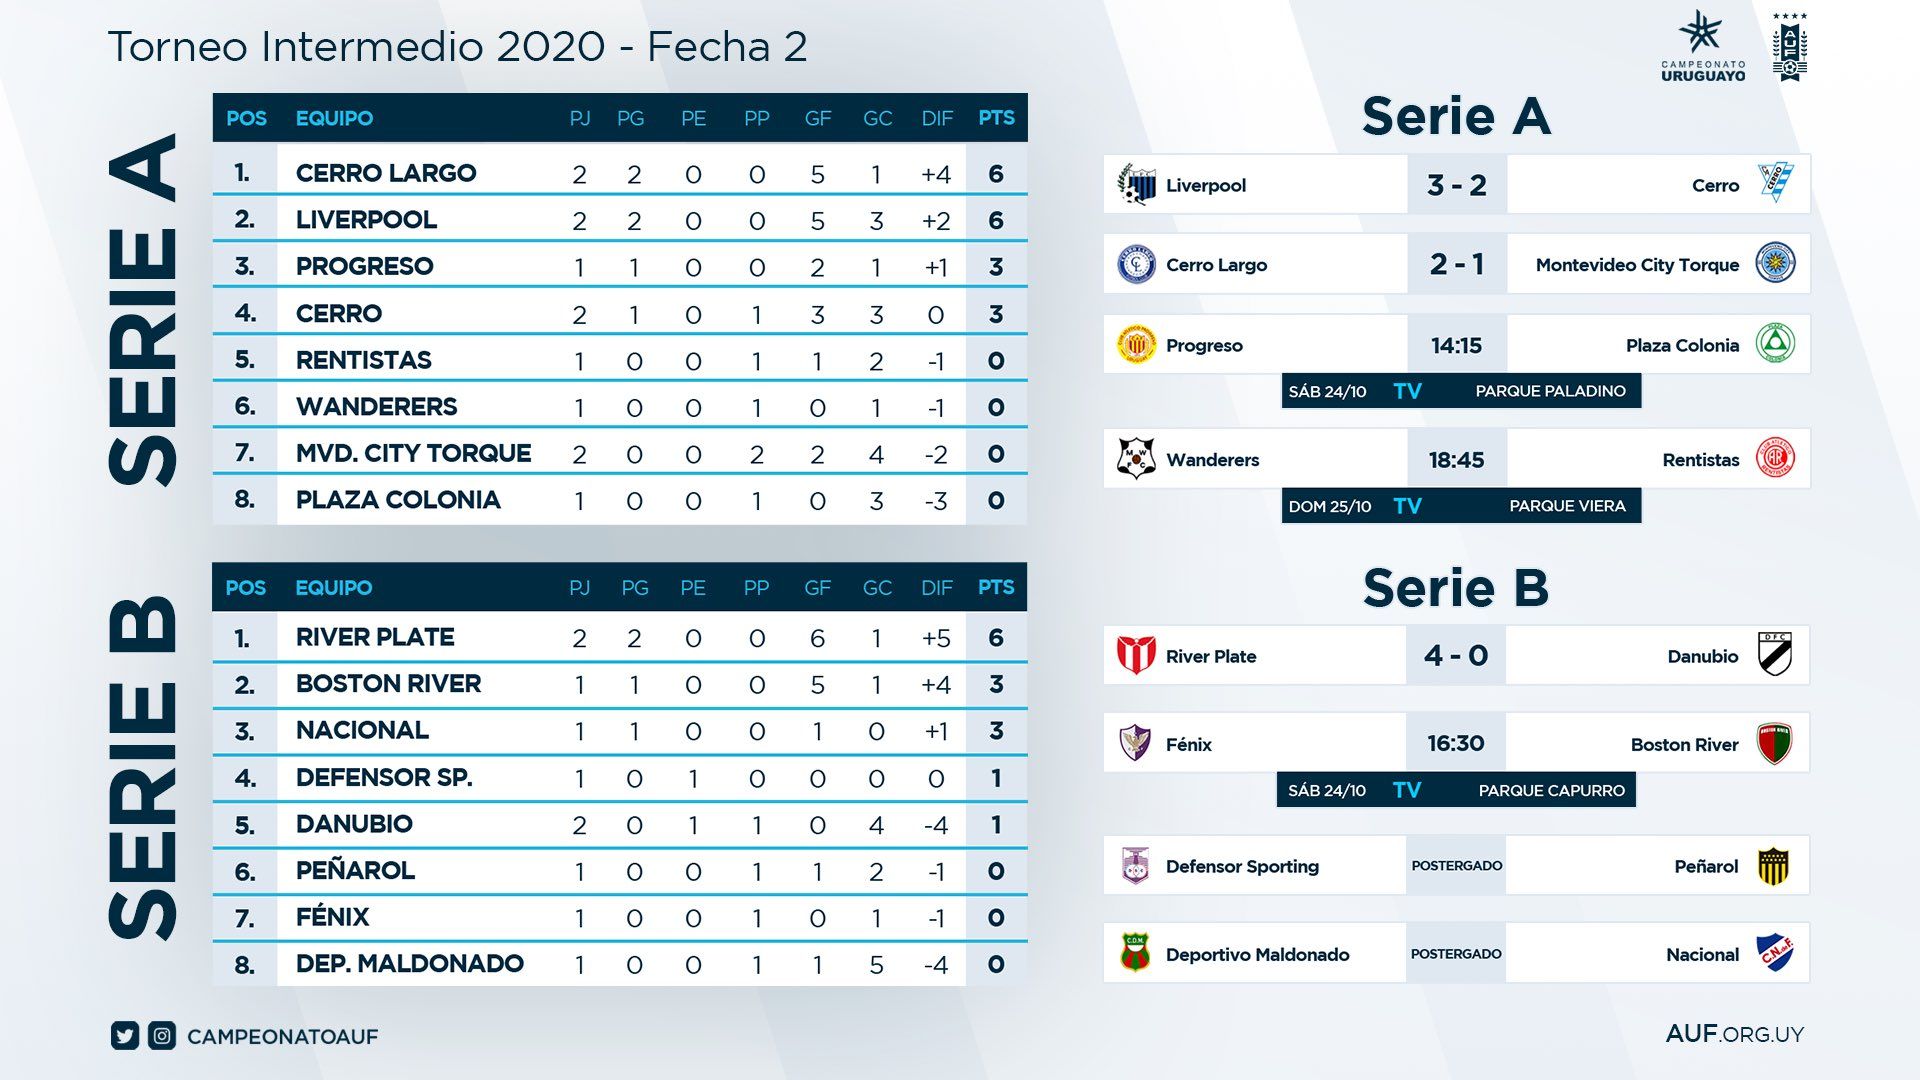Click the Campeonato Uruguayo star logo
The height and width of the screenshot is (1080, 1920).
pyautogui.click(x=1702, y=45)
